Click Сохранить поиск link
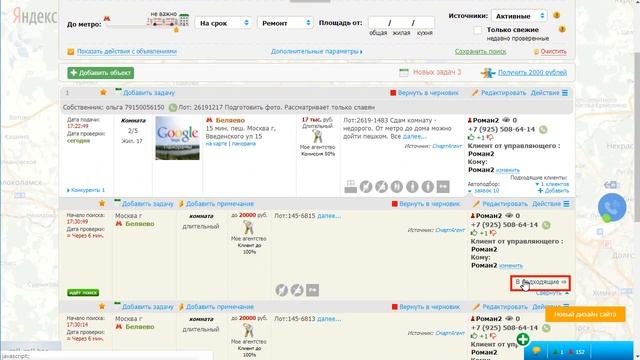 coord(480,51)
